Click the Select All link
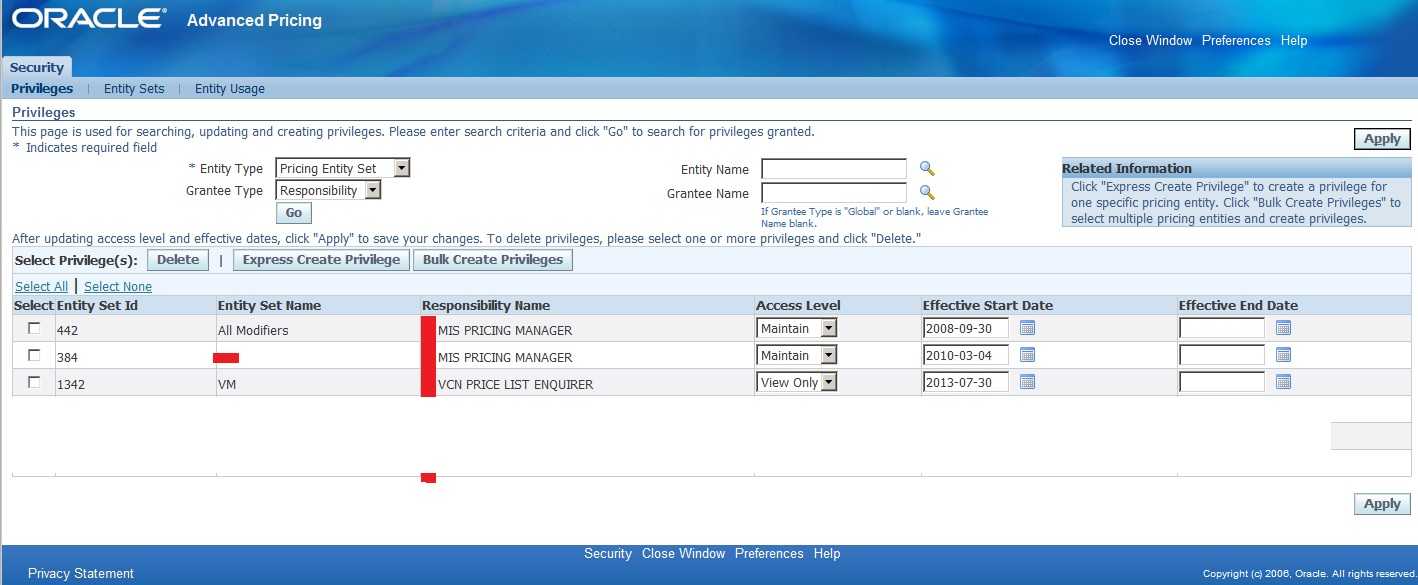1418x585 pixels. 41,286
